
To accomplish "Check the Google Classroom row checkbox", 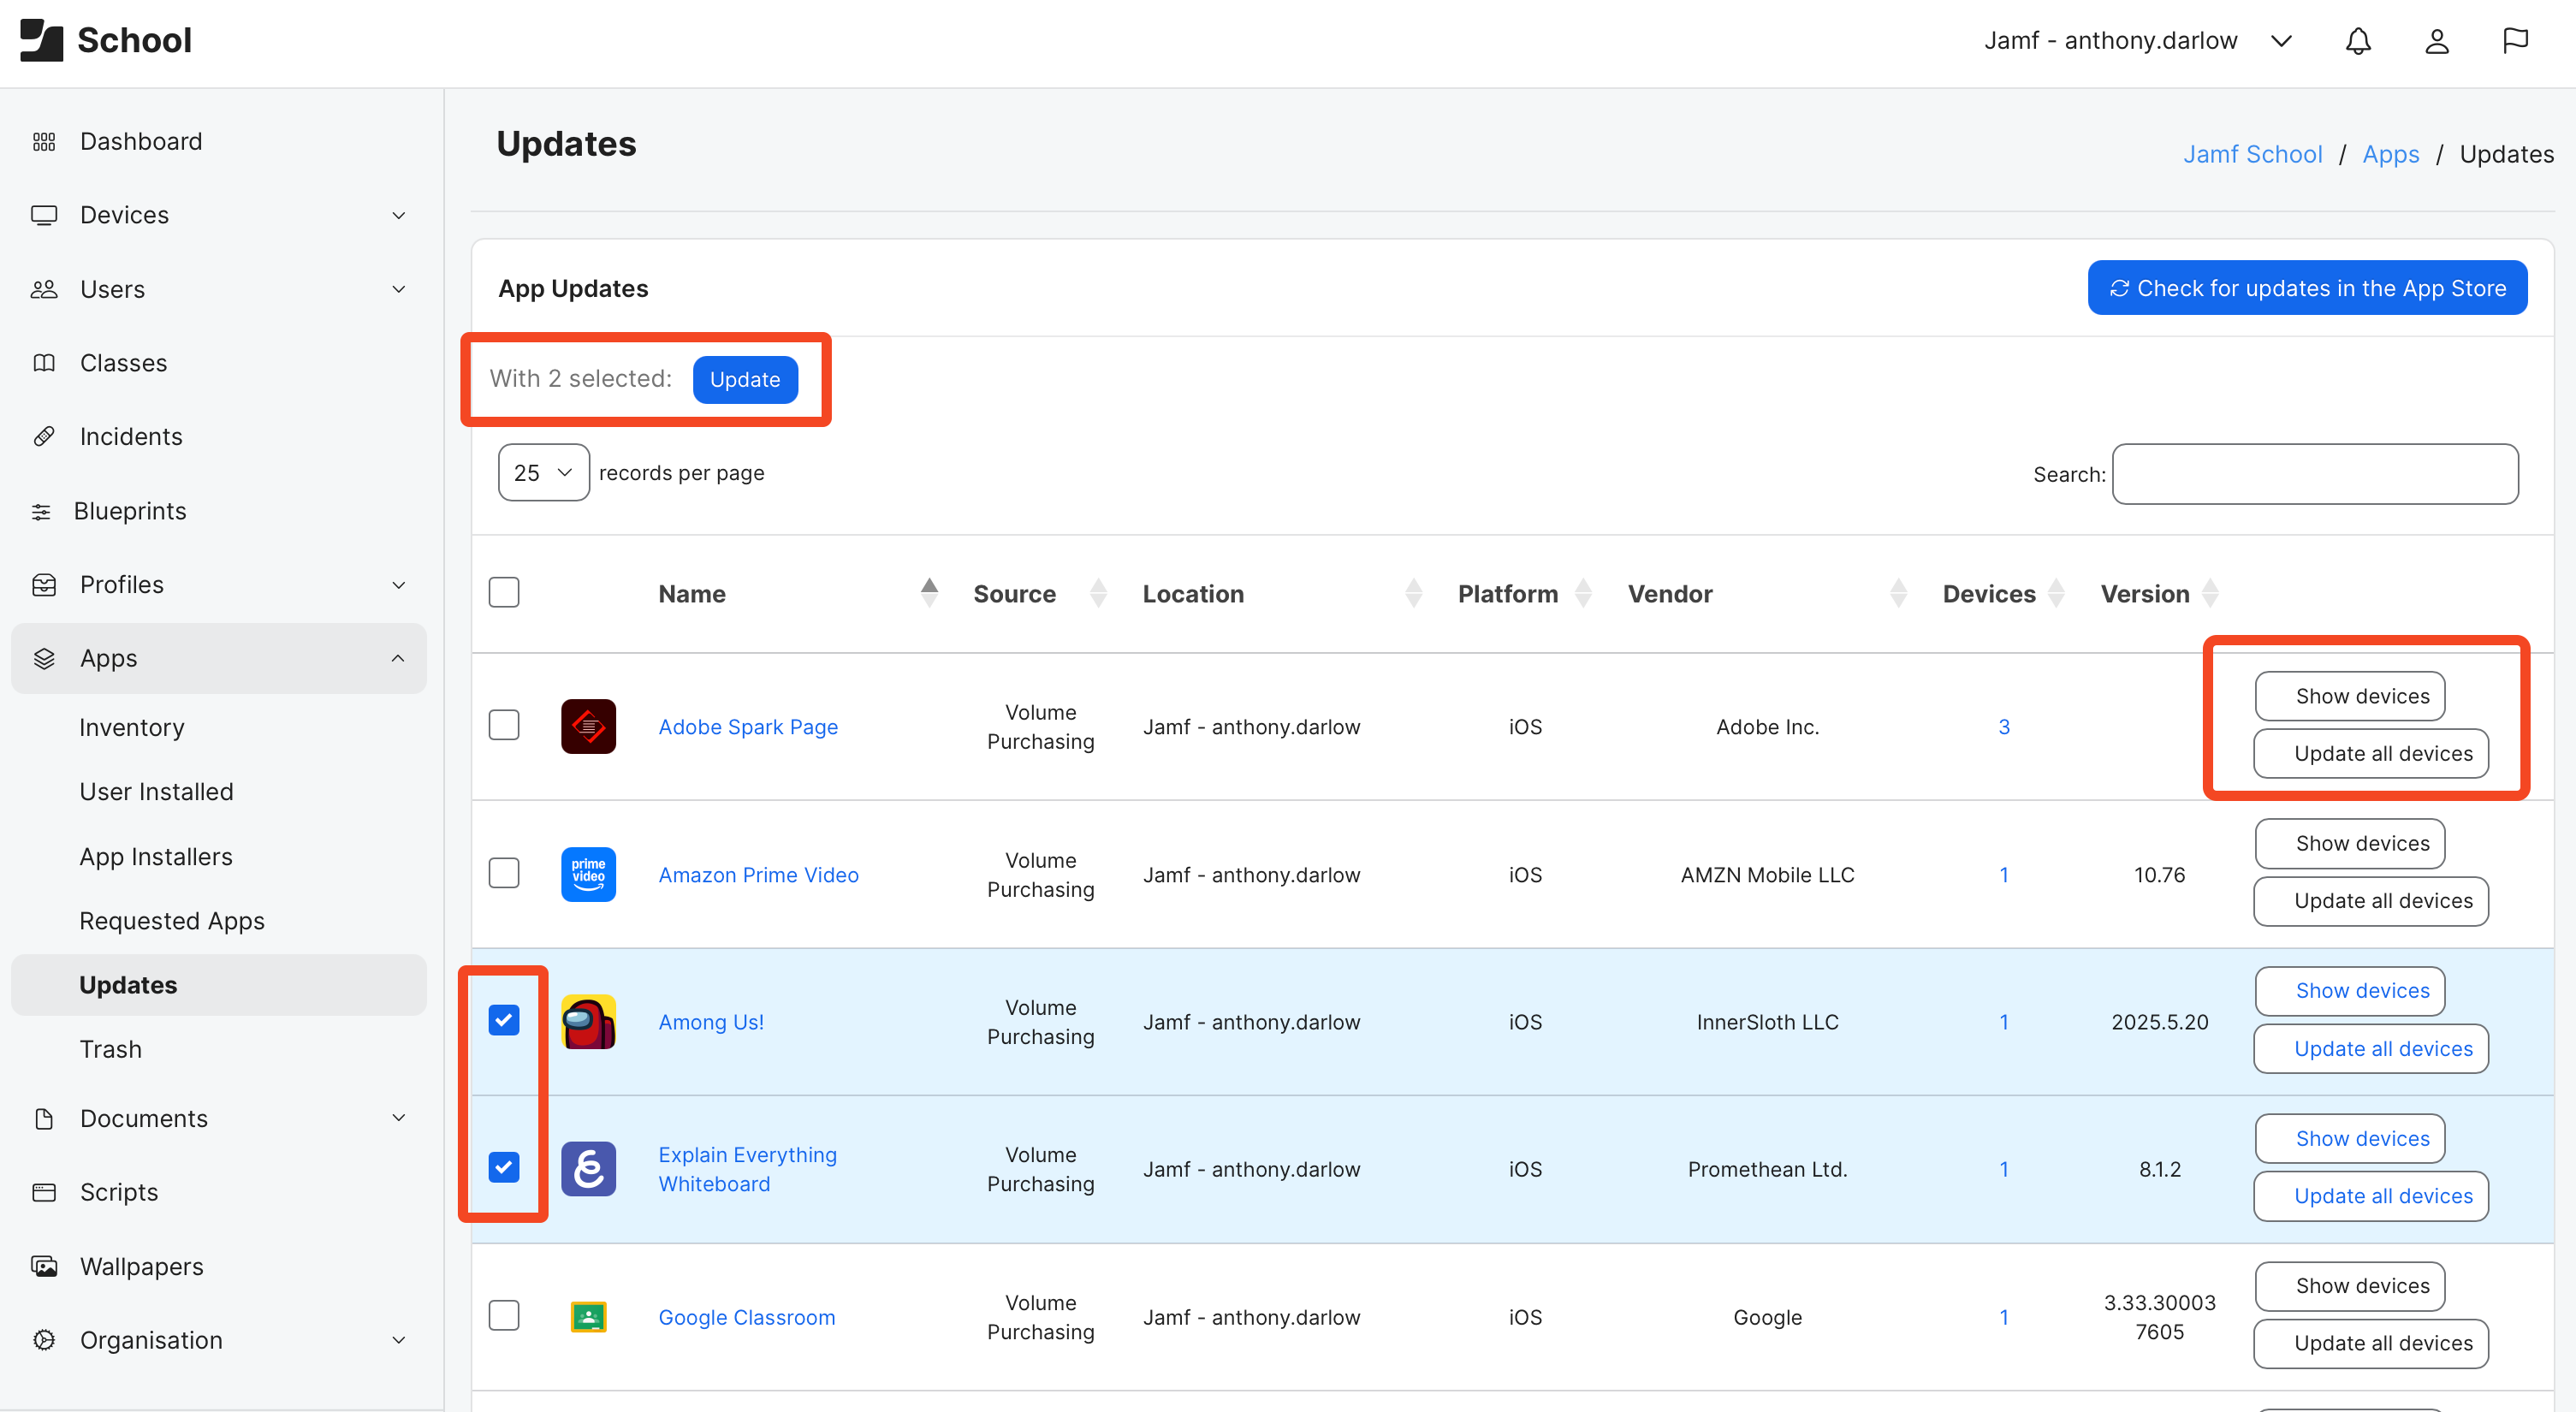I will [x=504, y=1315].
